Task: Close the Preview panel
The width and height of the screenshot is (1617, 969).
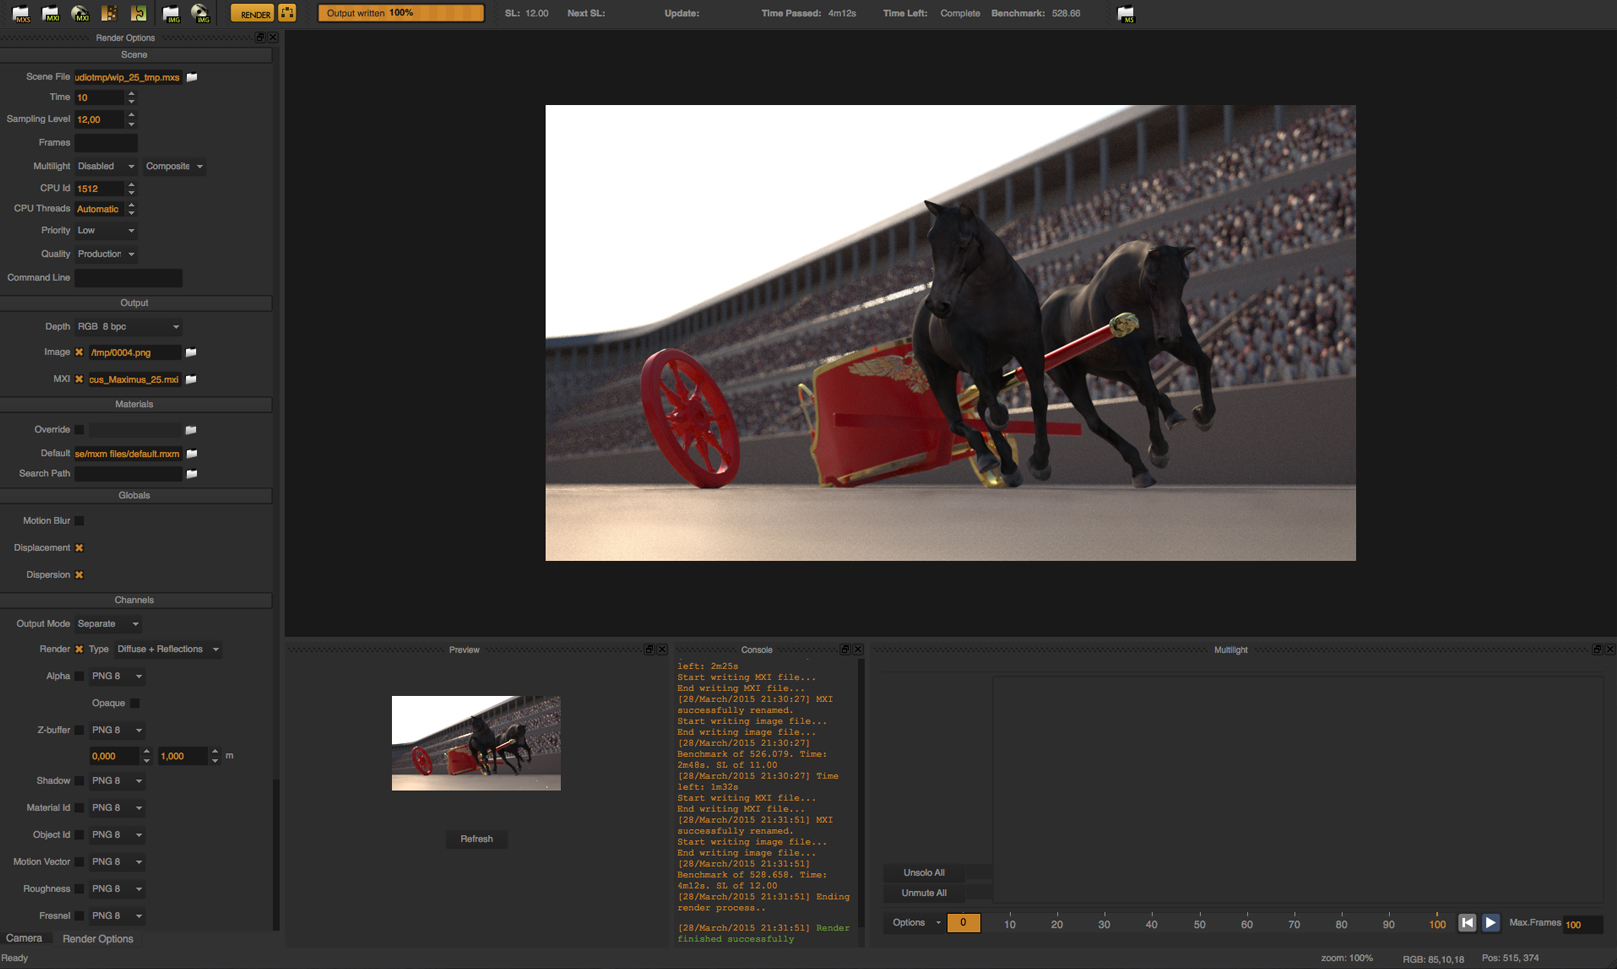Action: click(x=662, y=649)
